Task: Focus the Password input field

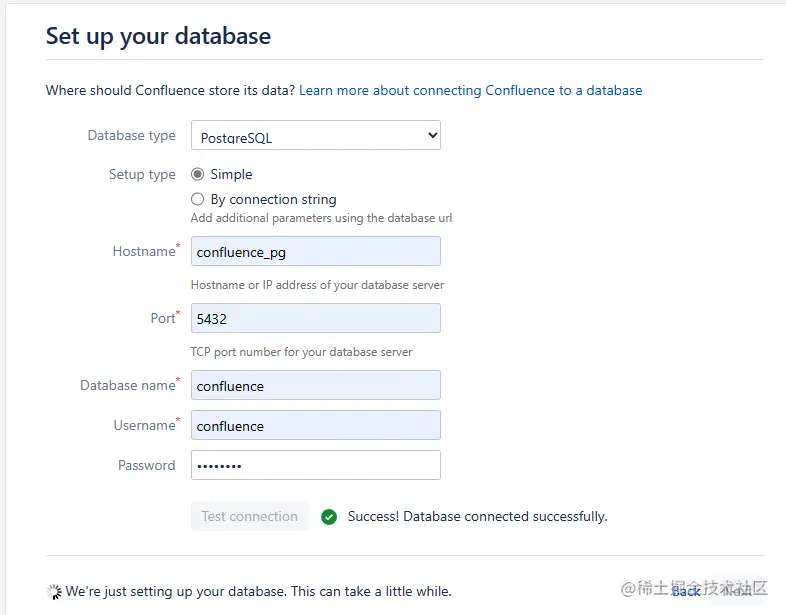Action: [x=315, y=466]
